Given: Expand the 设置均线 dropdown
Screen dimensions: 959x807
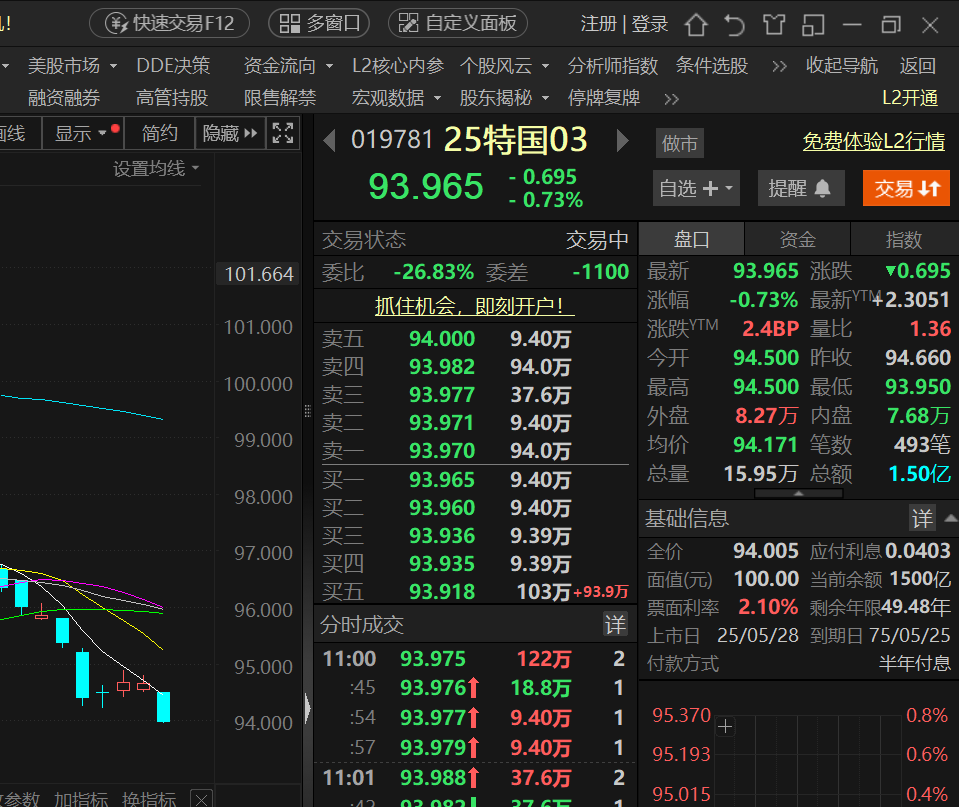Looking at the screenshot, I should click(x=156, y=169).
